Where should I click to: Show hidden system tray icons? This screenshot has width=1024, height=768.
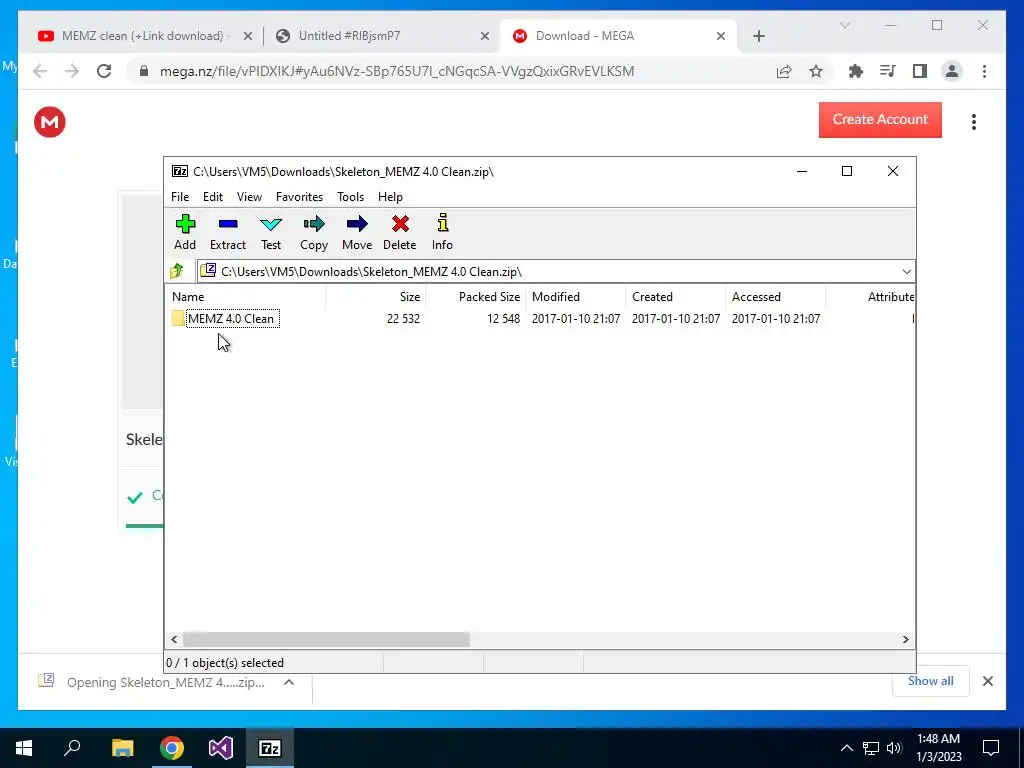[x=846, y=748]
